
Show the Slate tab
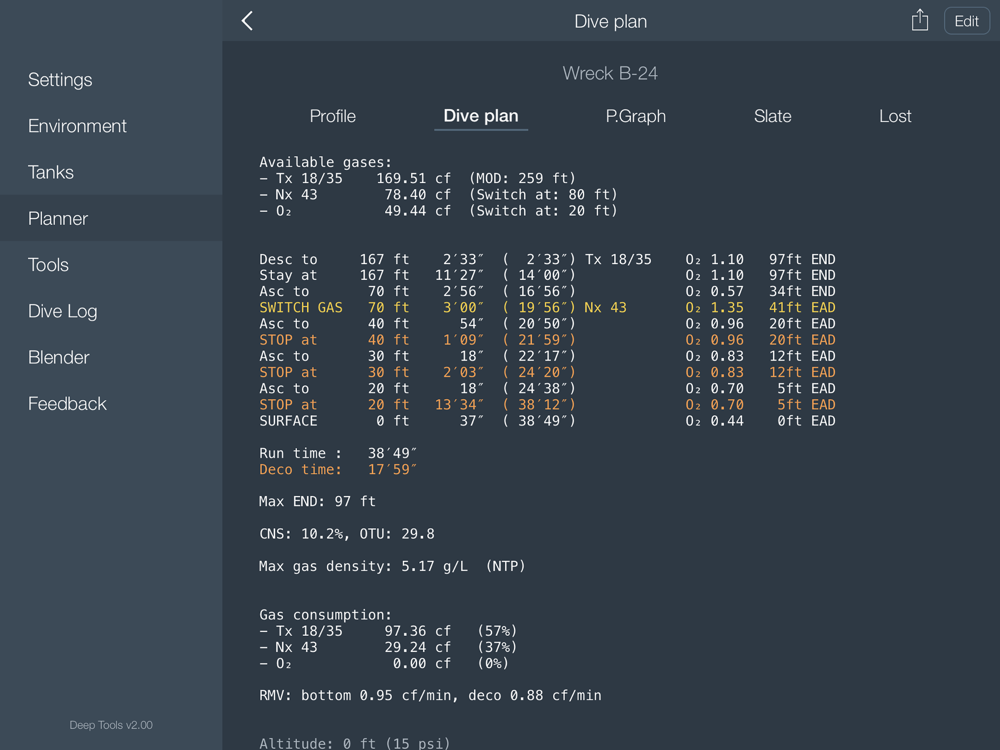(772, 116)
